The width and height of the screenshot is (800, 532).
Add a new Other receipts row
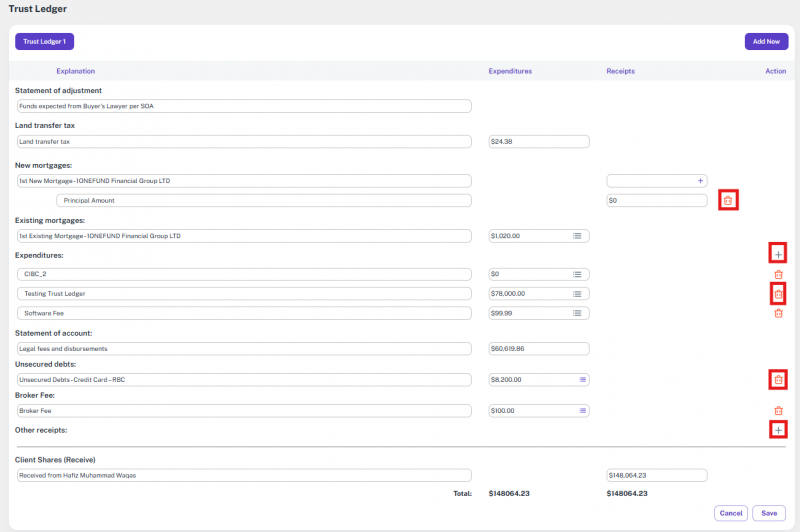(778, 429)
